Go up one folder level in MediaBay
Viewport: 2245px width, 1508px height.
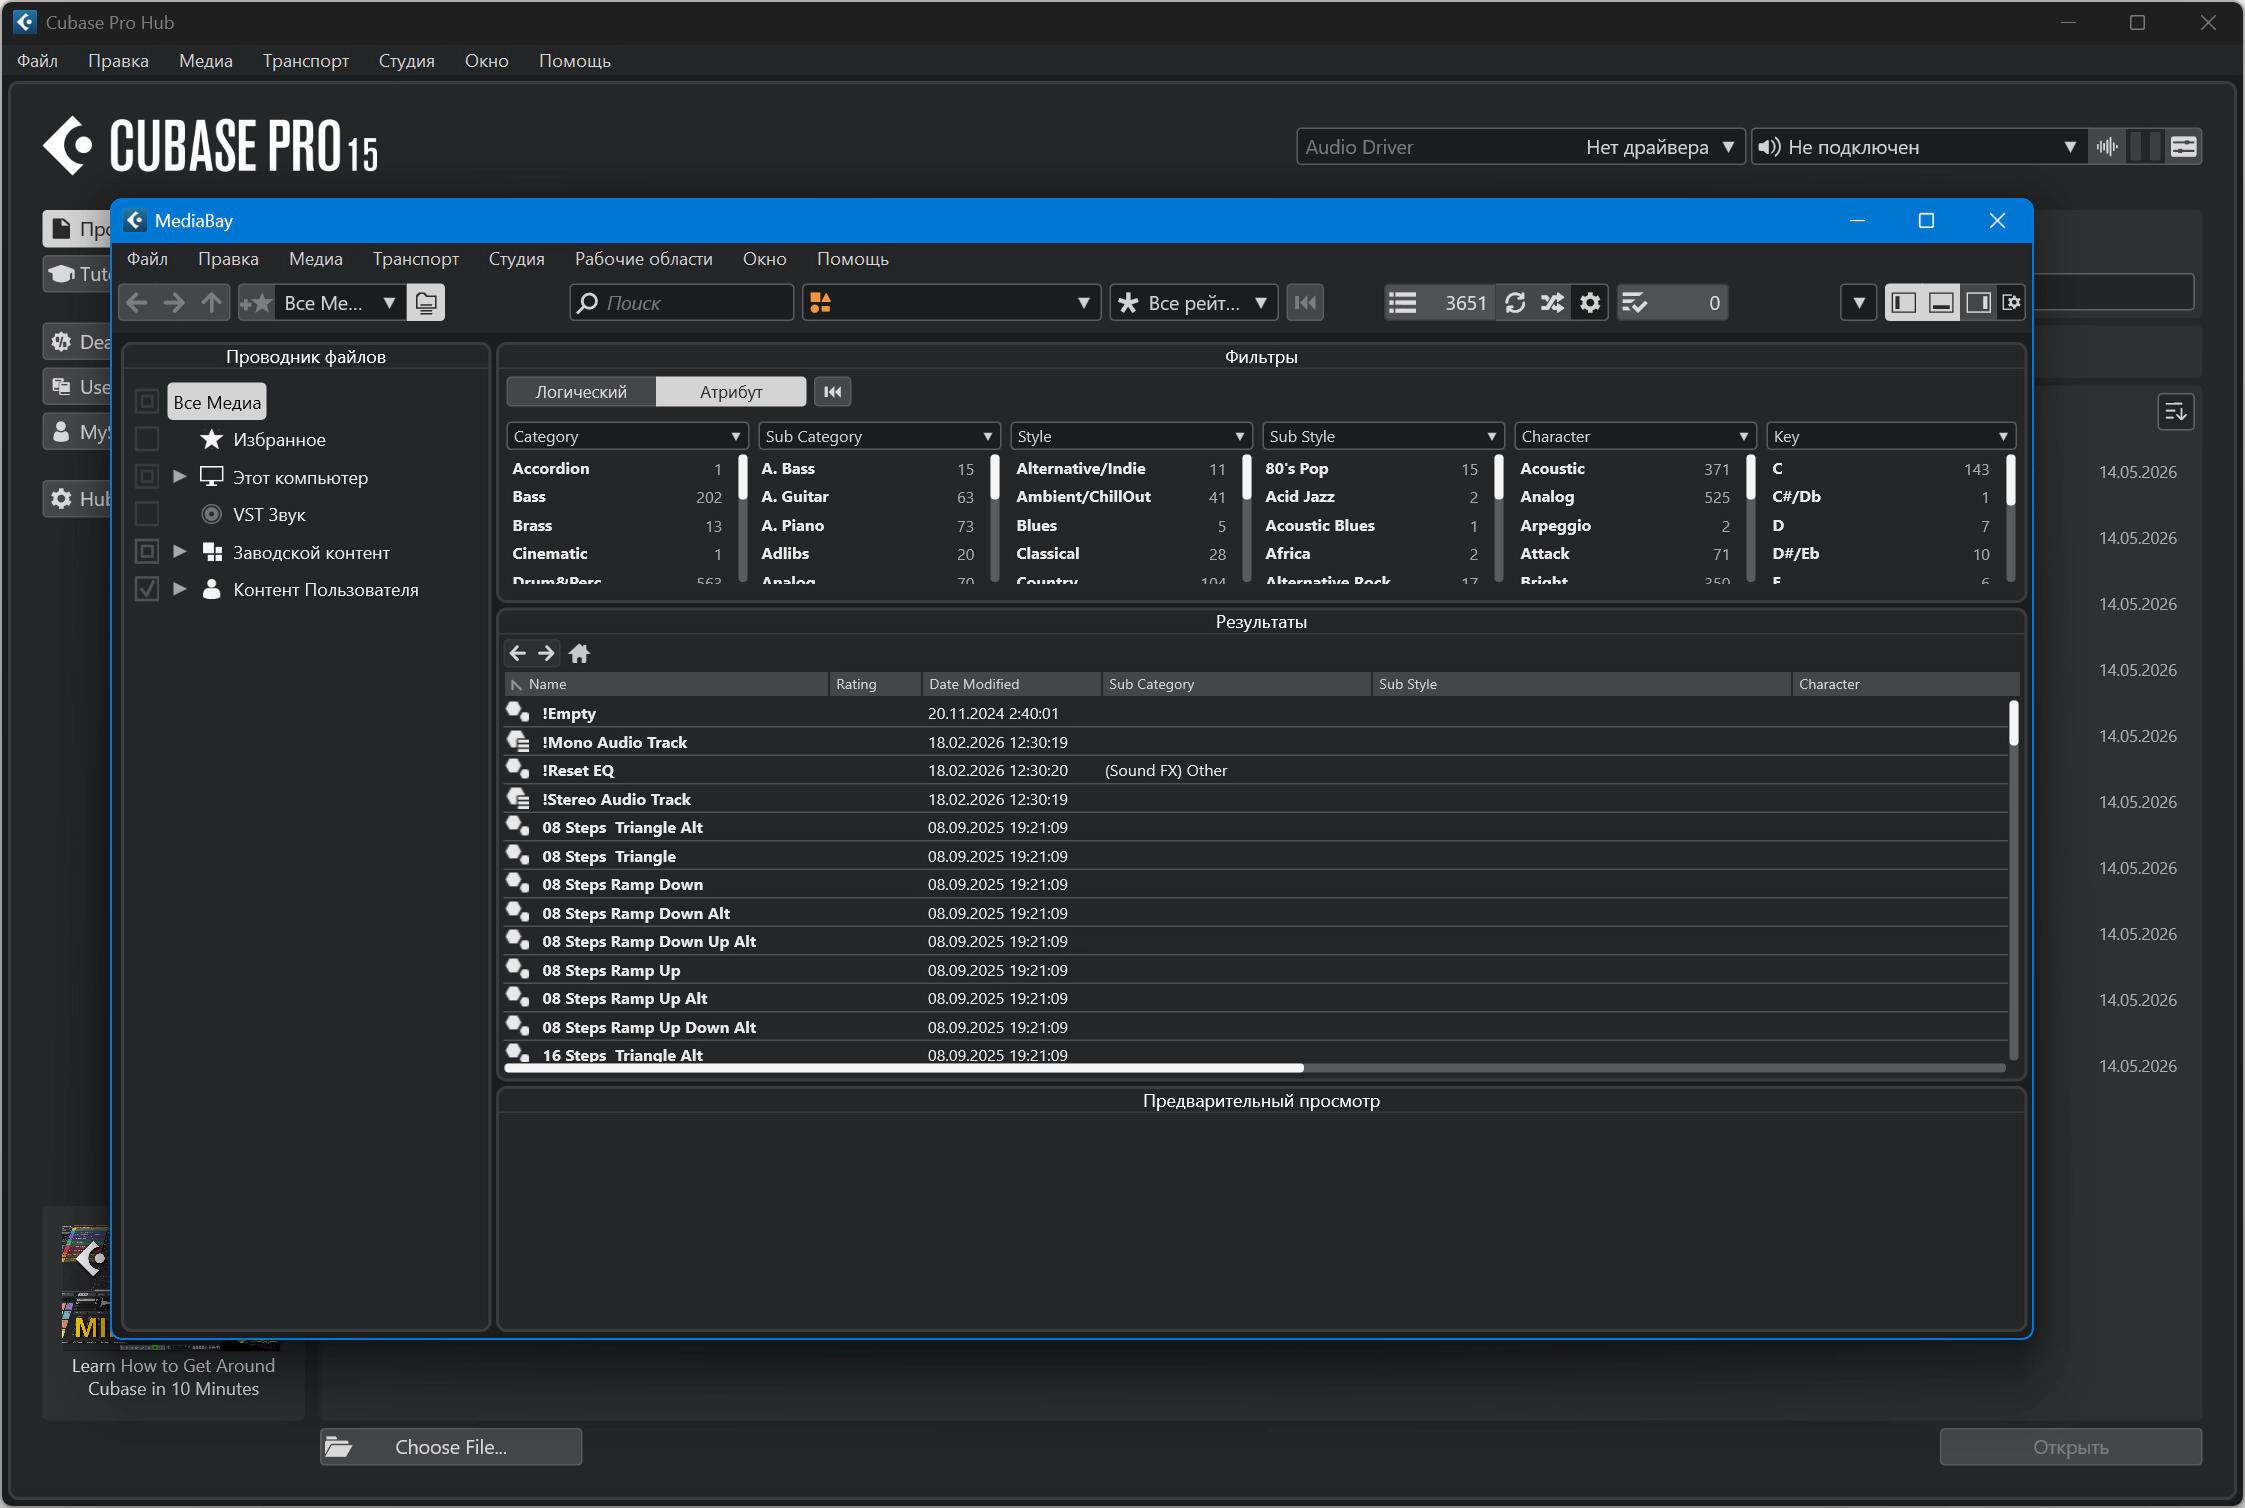tap(211, 303)
